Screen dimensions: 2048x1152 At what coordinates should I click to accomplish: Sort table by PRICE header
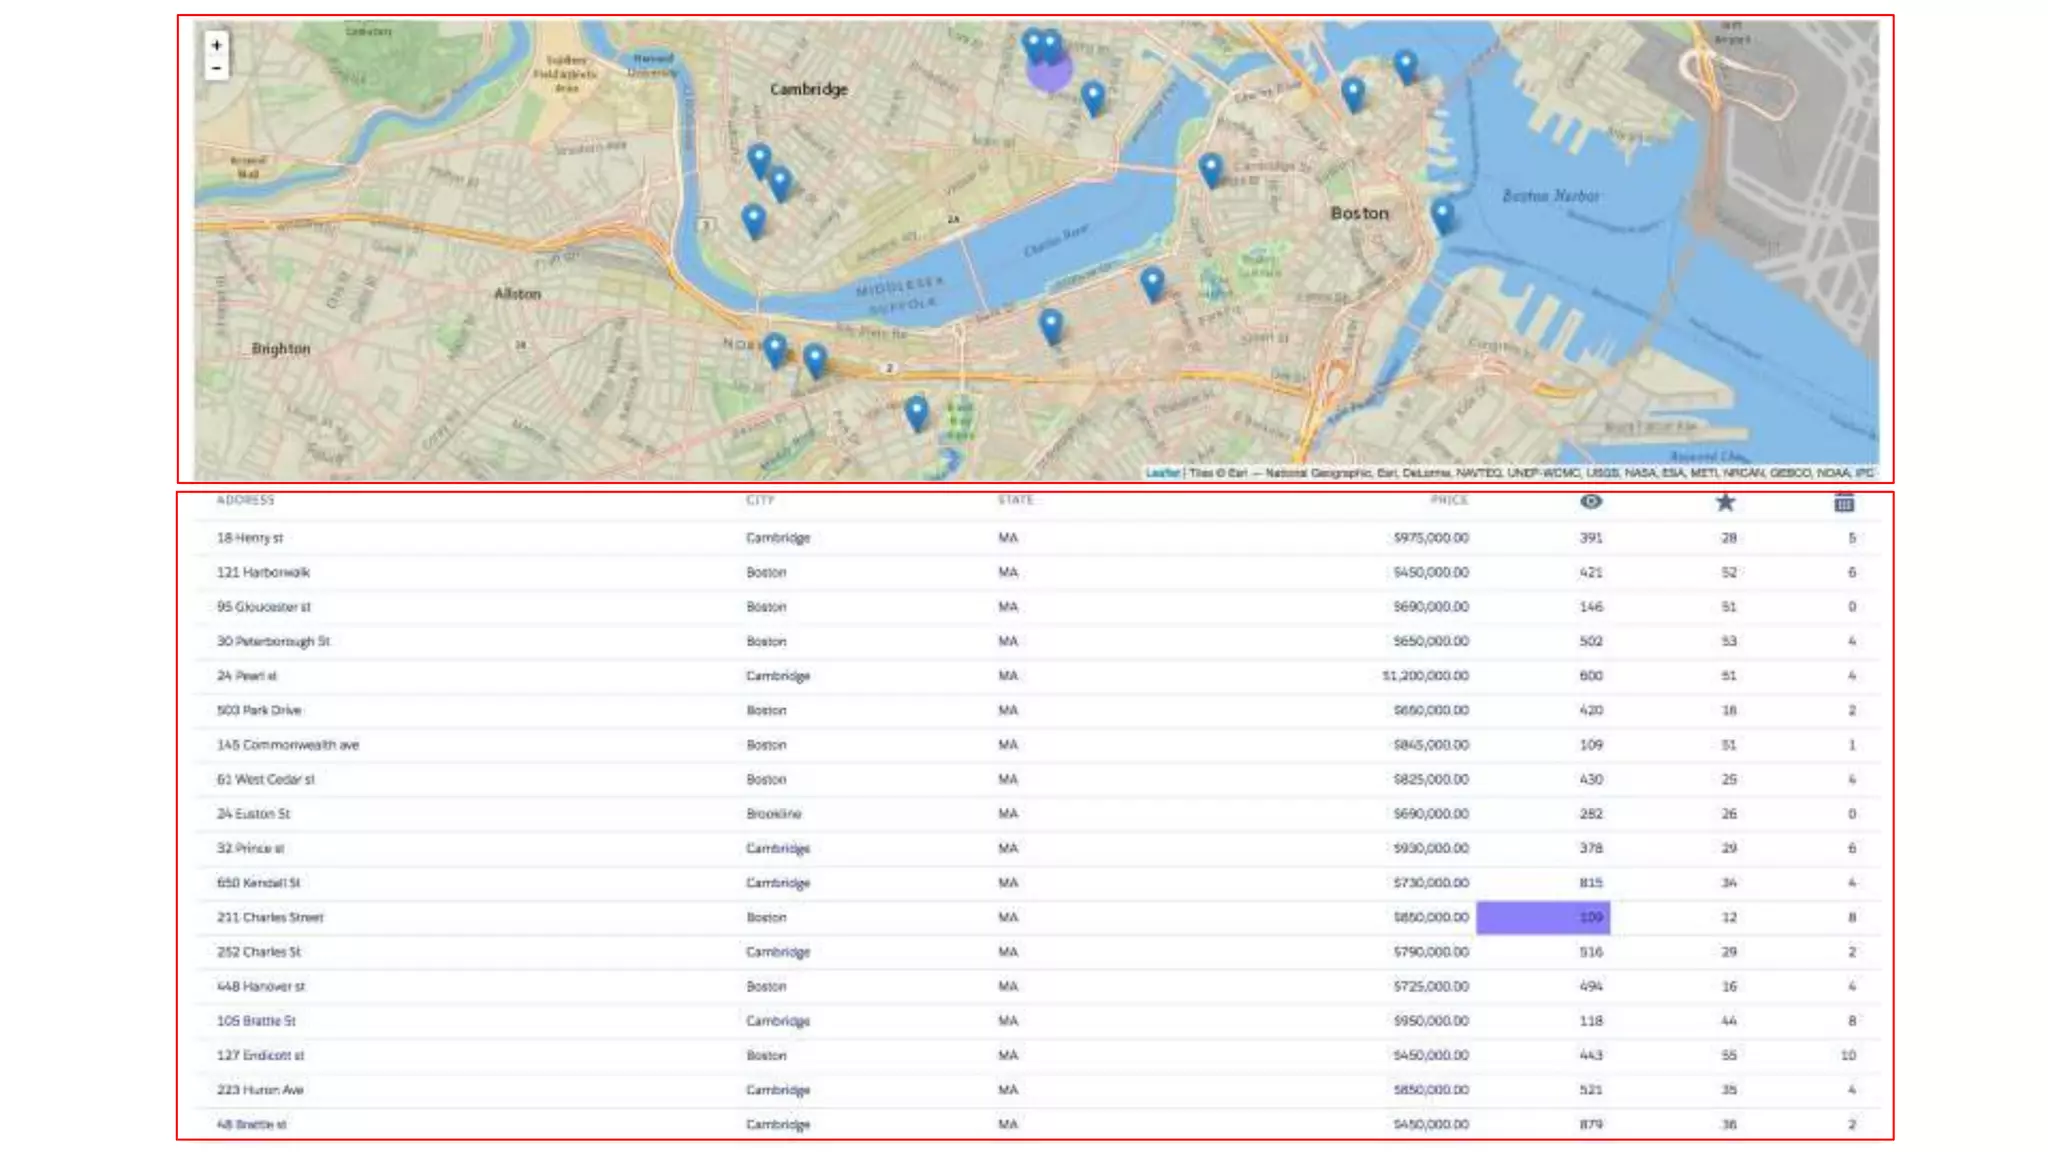[1449, 500]
